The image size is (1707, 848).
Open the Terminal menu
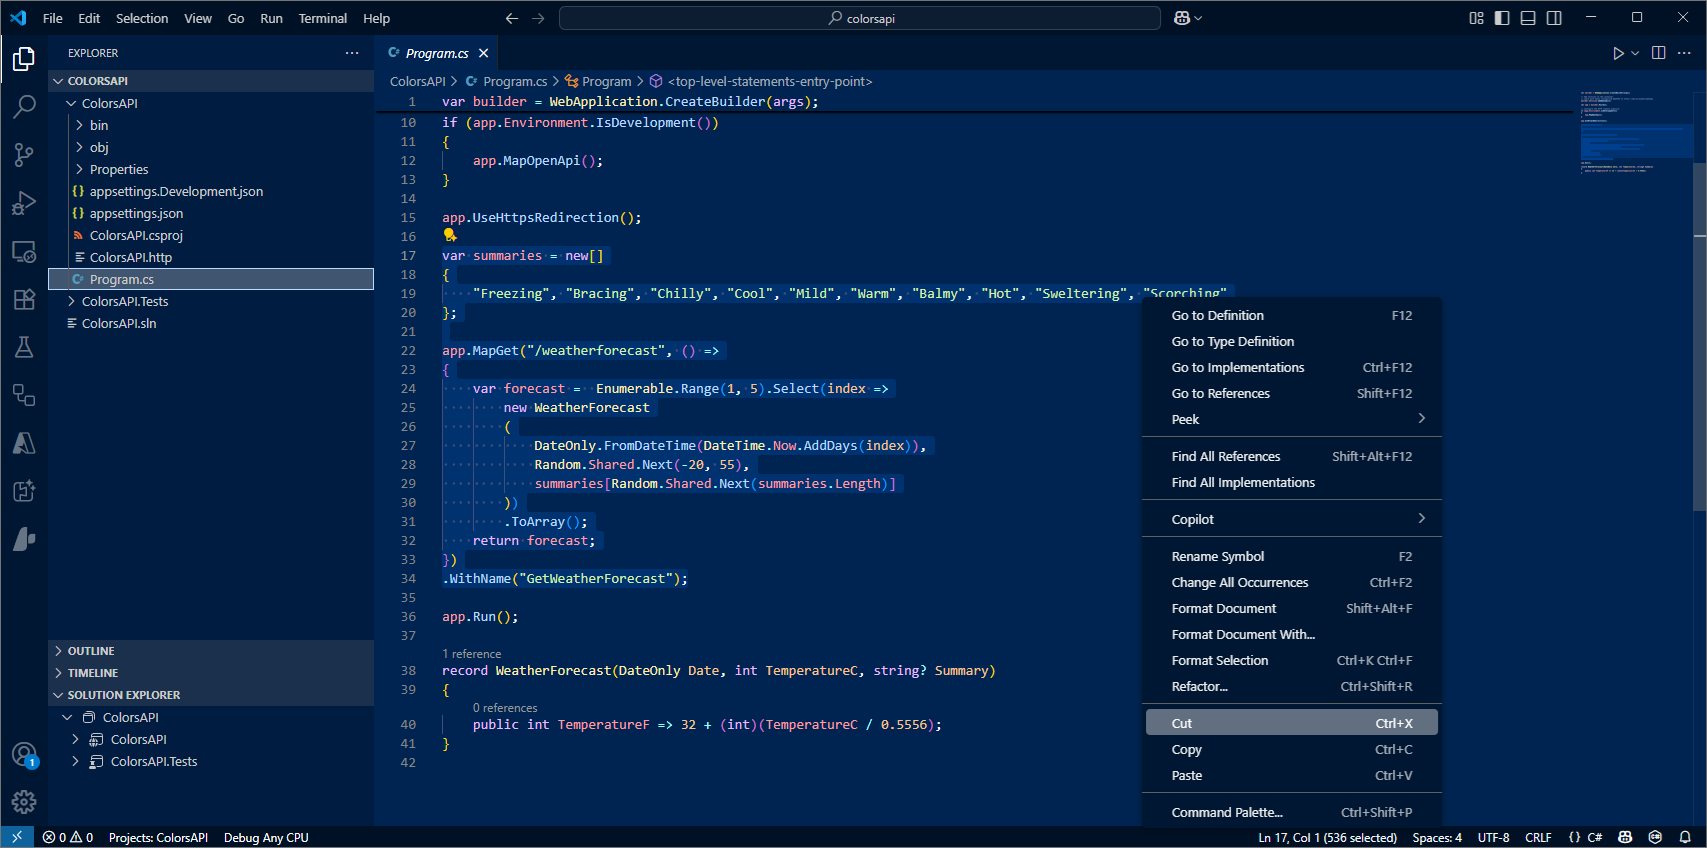[x=322, y=18]
